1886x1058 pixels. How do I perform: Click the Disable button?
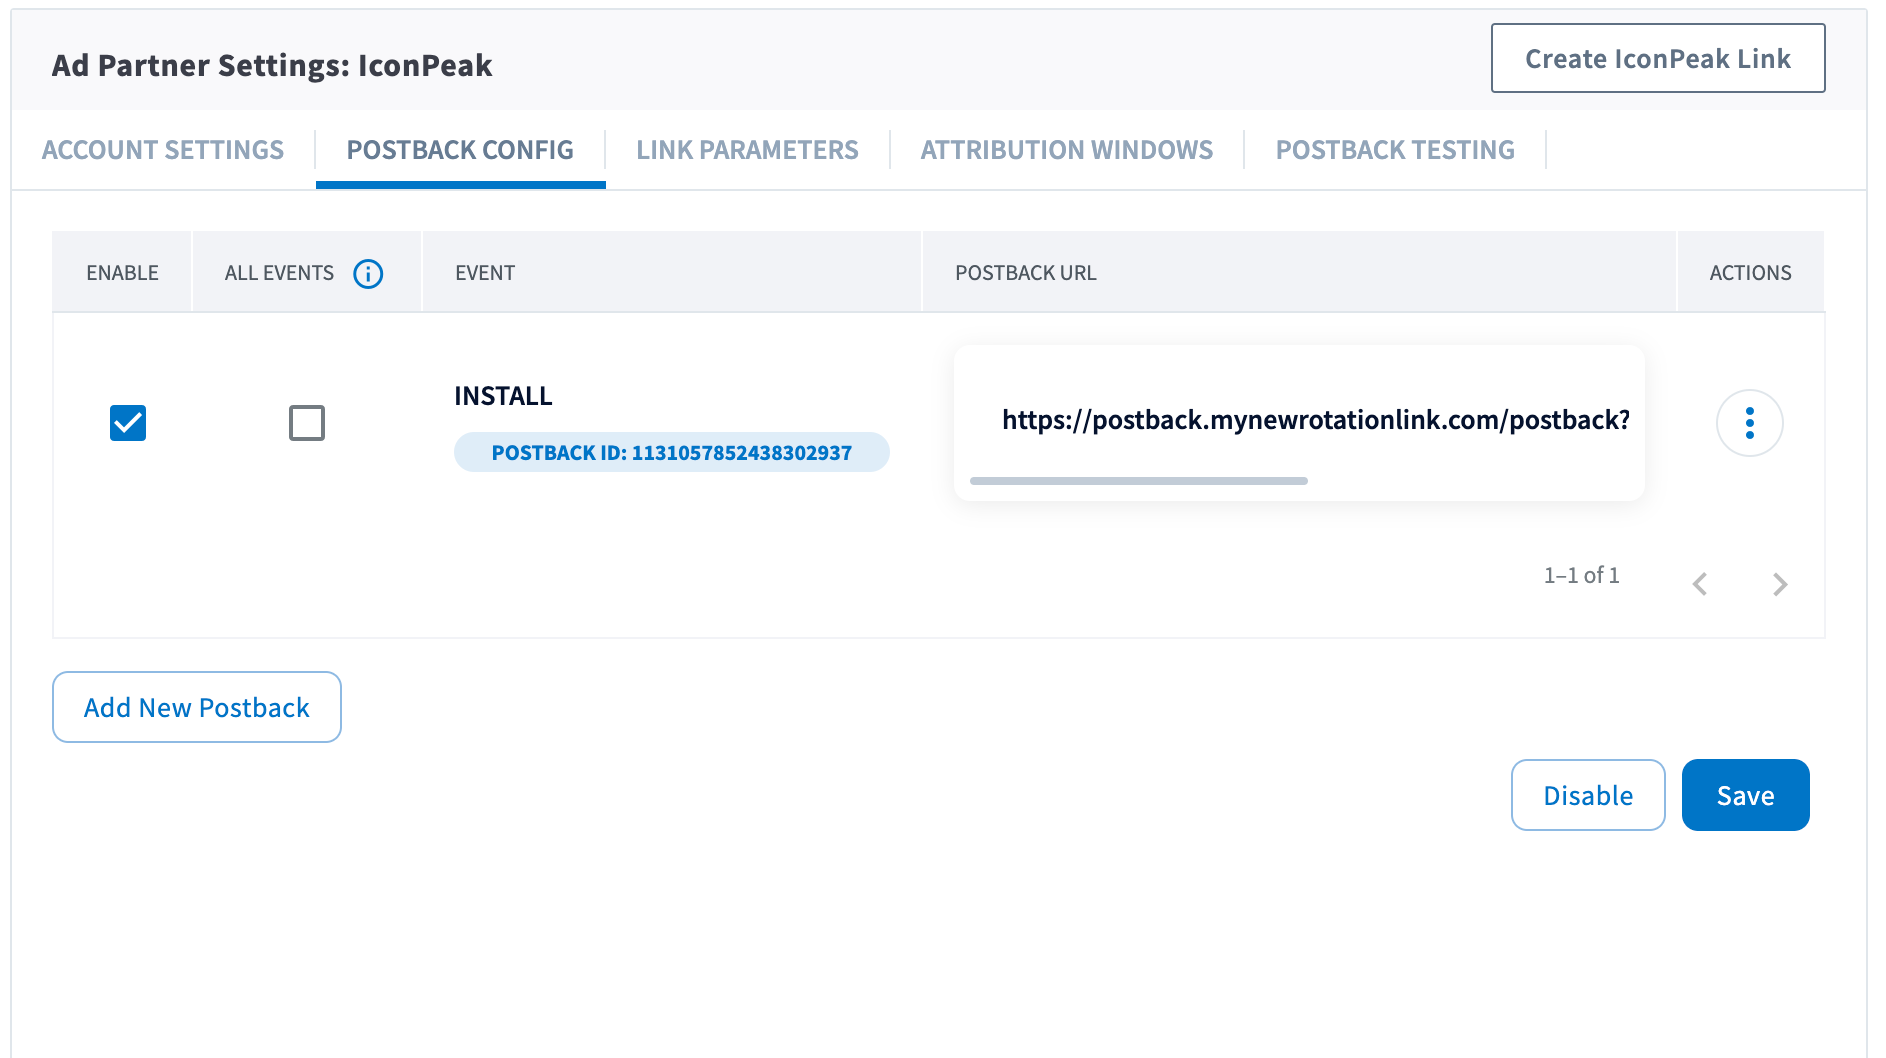click(1588, 795)
